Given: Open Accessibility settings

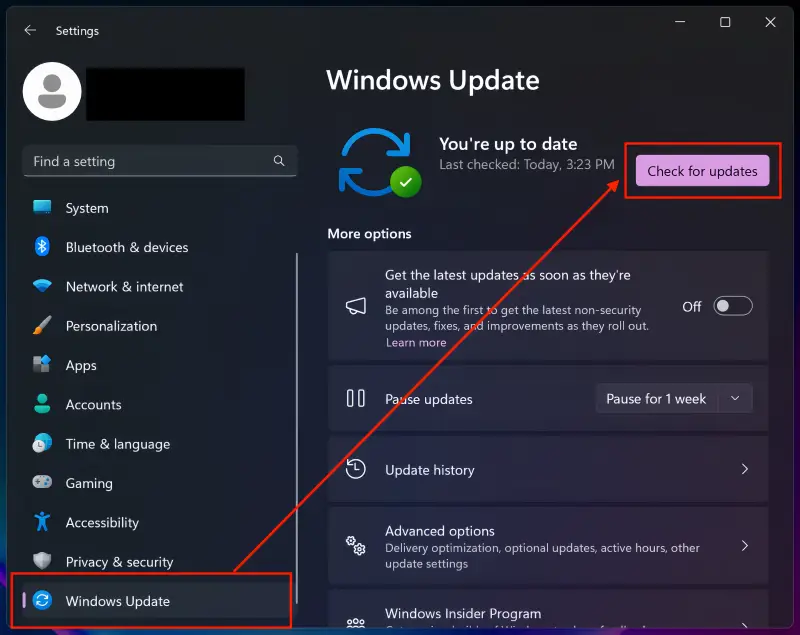Looking at the screenshot, I should 159,522.
